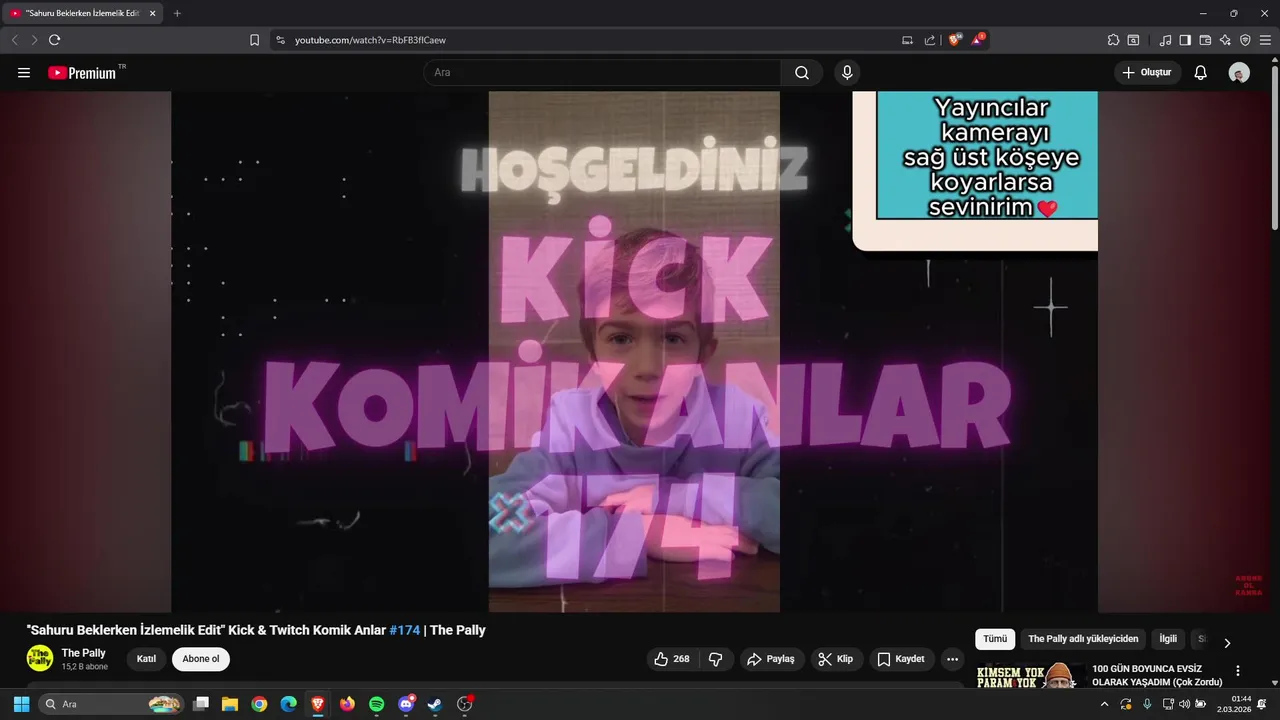Open Brave VPN shield icon
Viewport: 1280px width, 720px height.
[x=1245, y=40]
